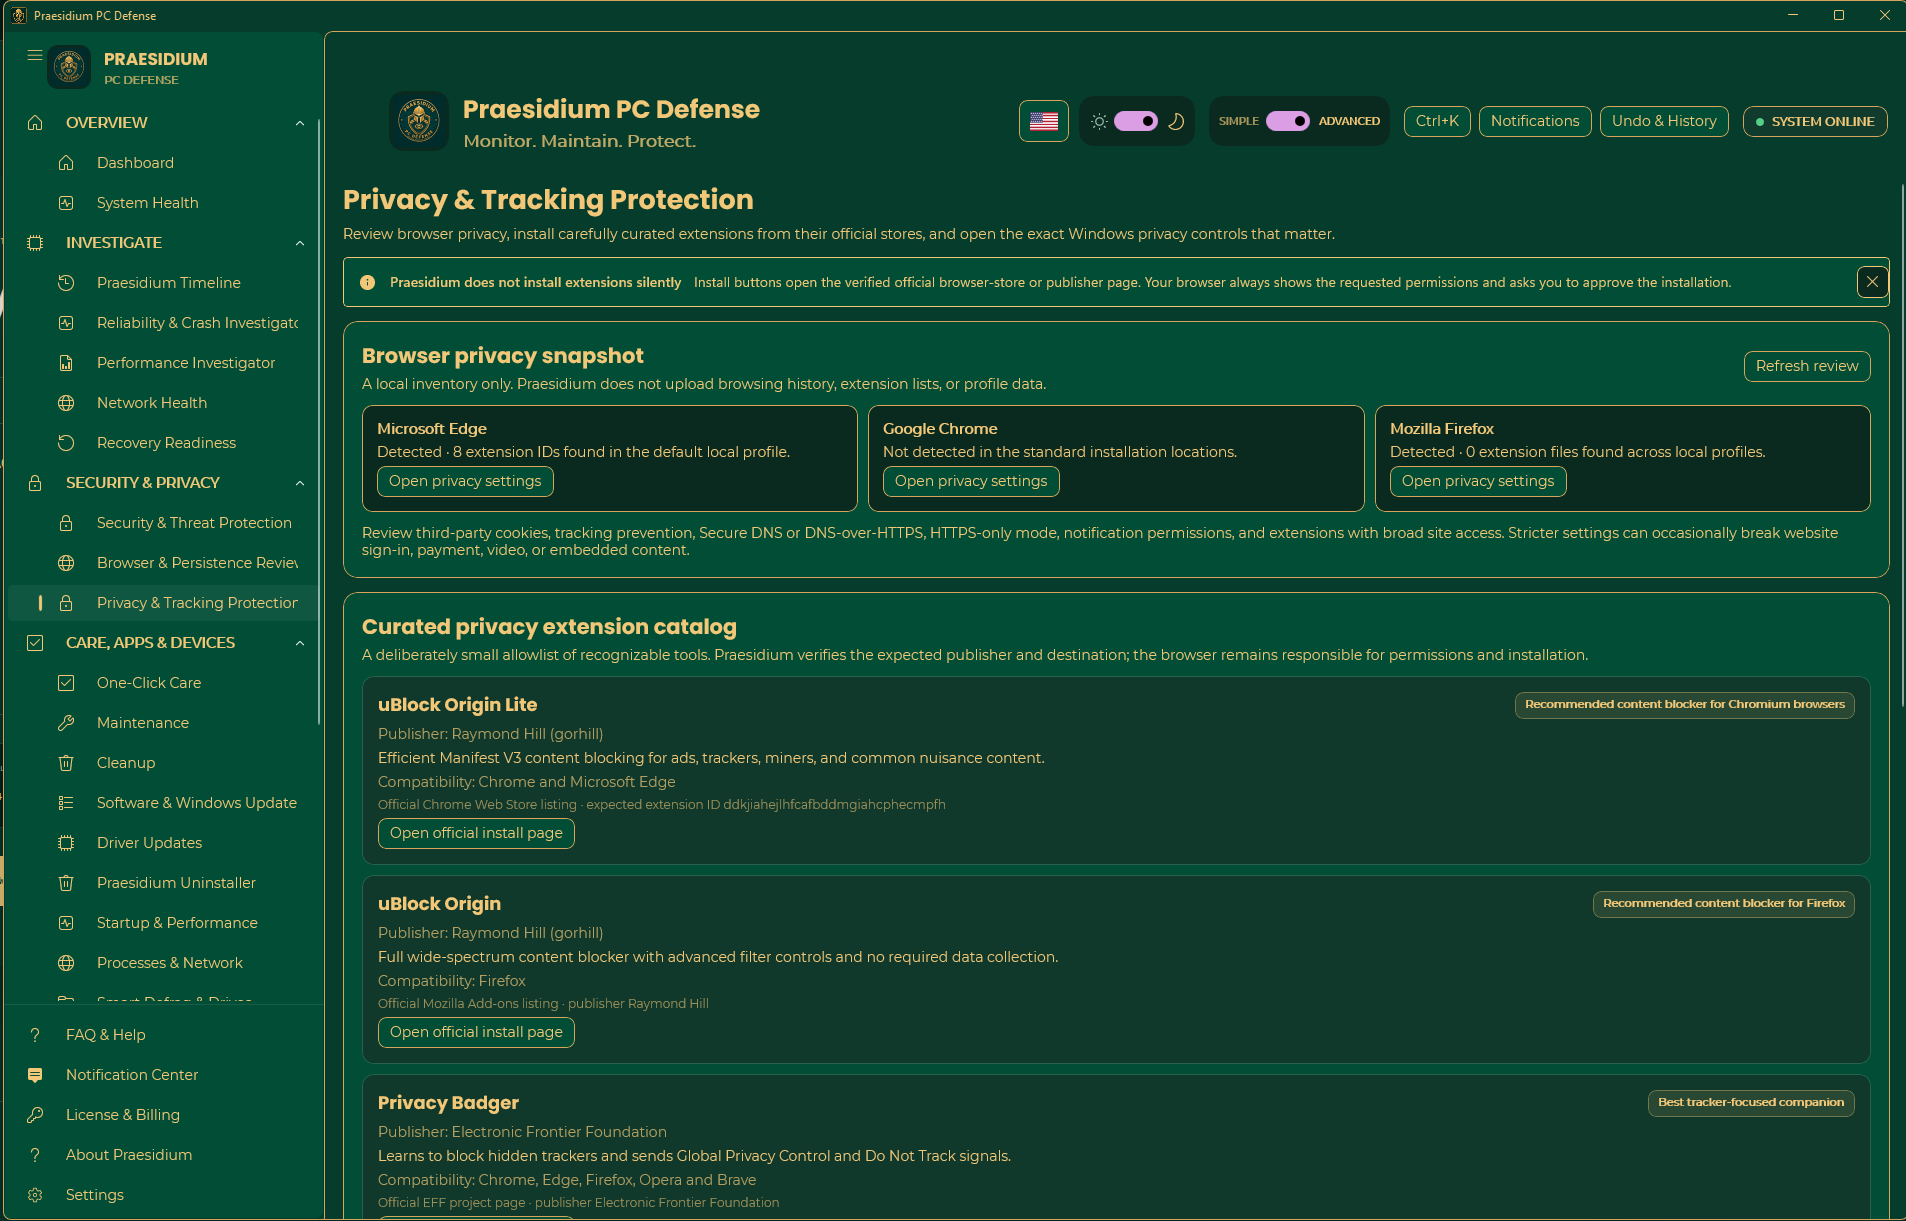Screen dimensions: 1906x1221
Task: Click the hamburger menu icon in sidebar
Action: click(x=35, y=56)
